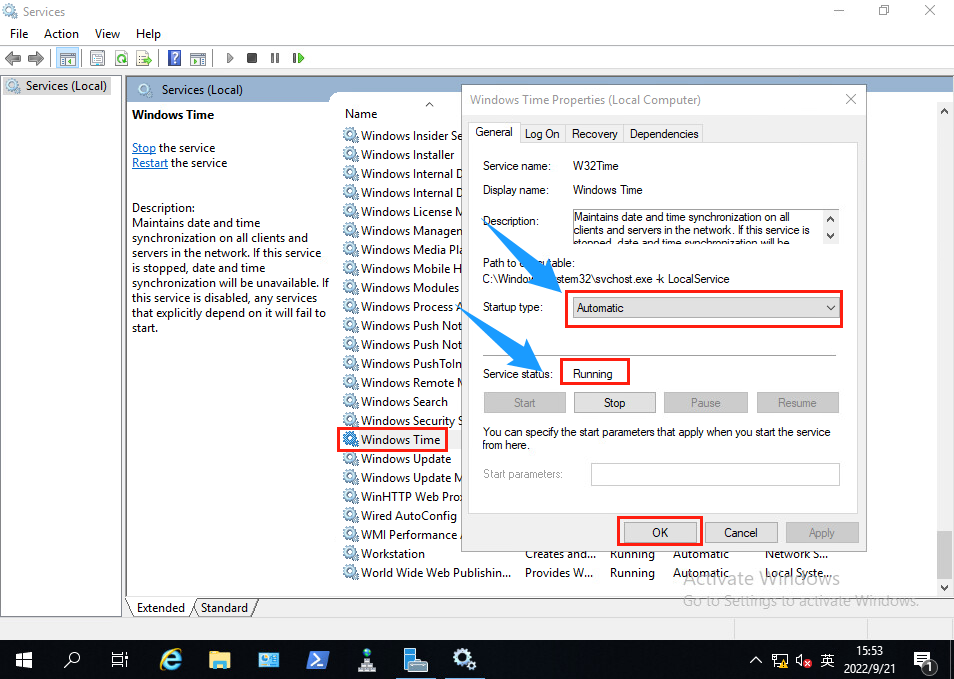
Task: Open File Explorer from the taskbar
Action: pos(220,660)
